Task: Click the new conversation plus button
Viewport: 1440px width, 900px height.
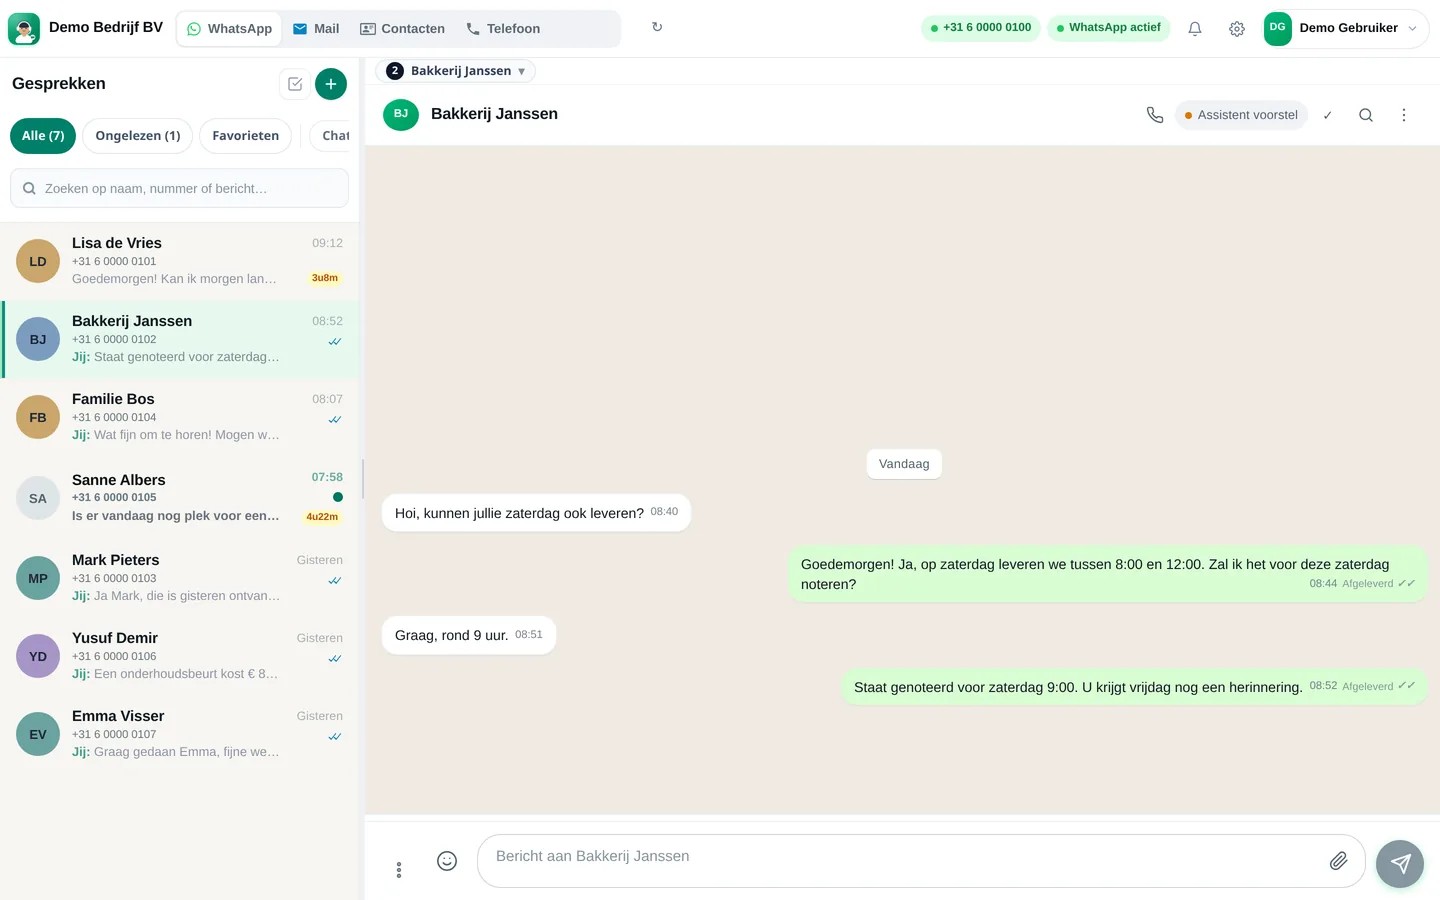Action: (331, 84)
